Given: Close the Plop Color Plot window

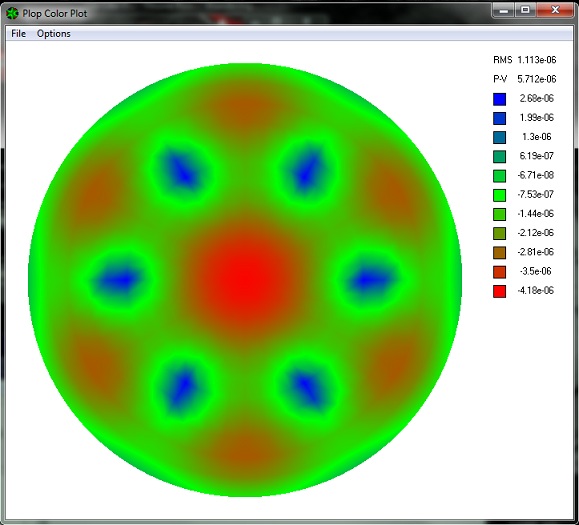Looking at the screenshot, I should pyautogui.click(x=555, y=10).
